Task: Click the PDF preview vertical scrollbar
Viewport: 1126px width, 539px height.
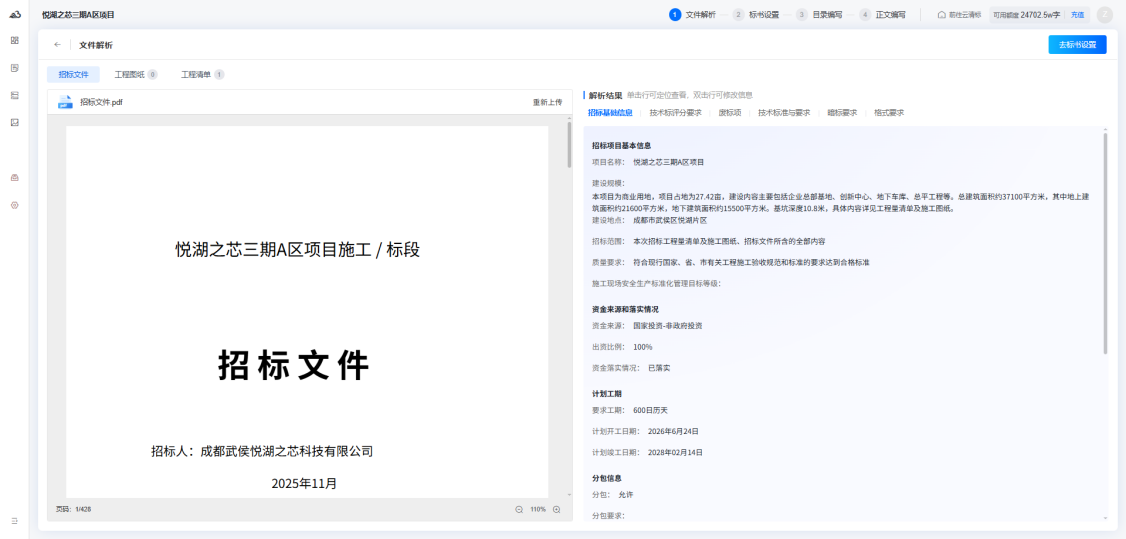Action: tap(569, 145)
